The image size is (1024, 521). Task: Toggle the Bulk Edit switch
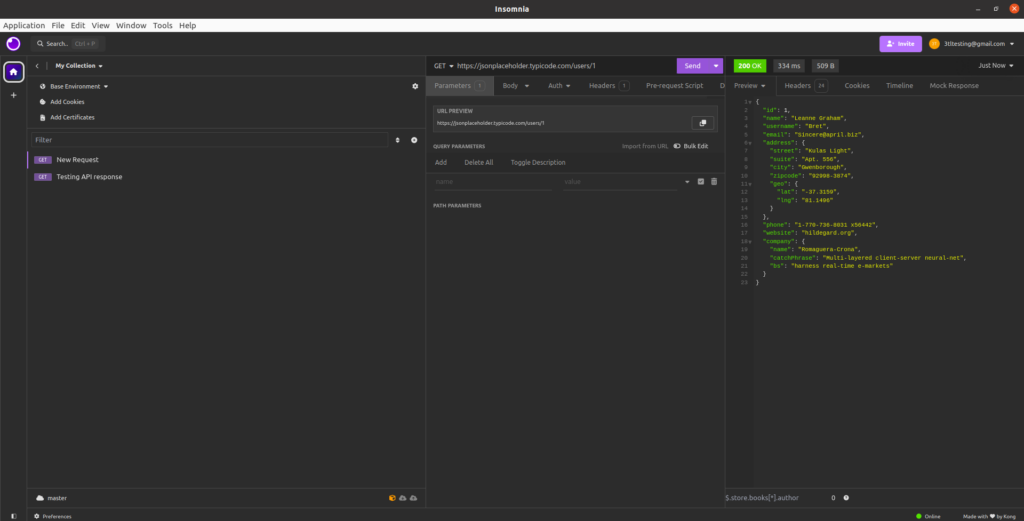click(x=677, y=146)
